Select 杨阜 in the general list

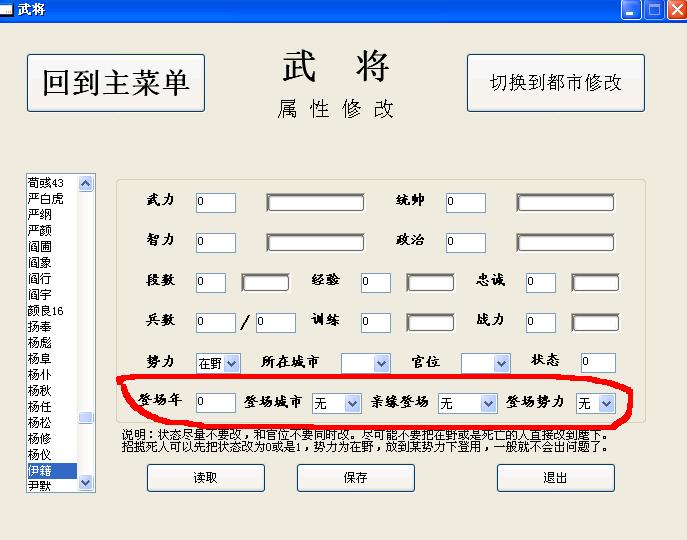point(52,359)
